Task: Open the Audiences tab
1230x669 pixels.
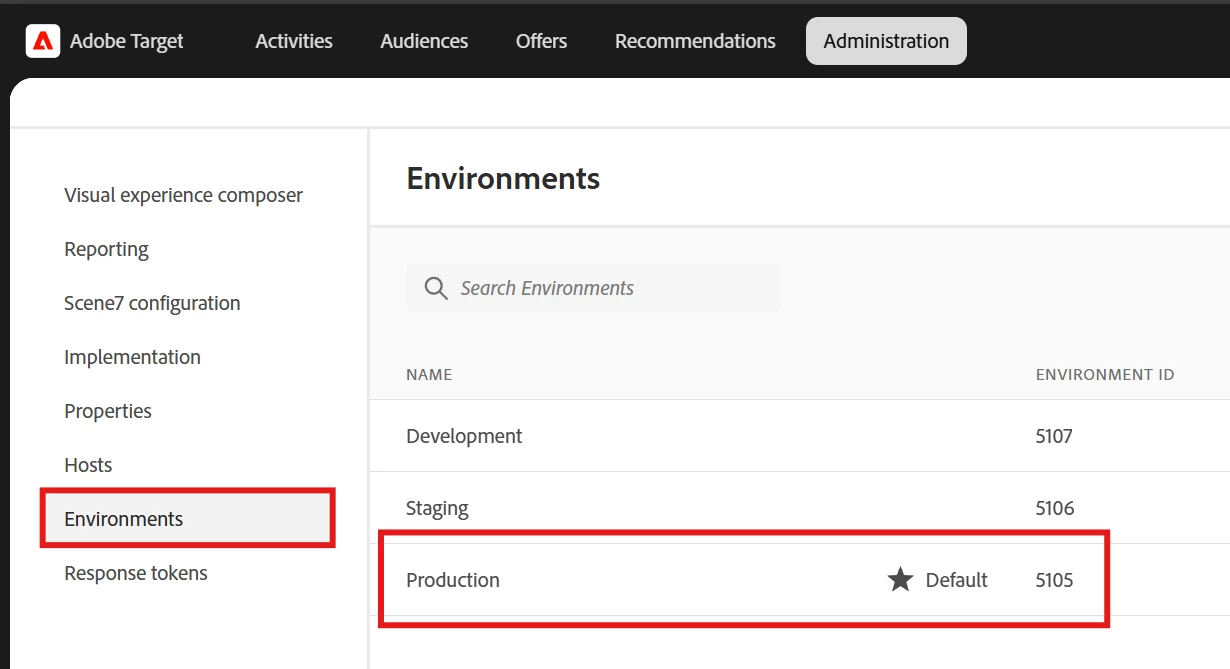Action: 424,41
